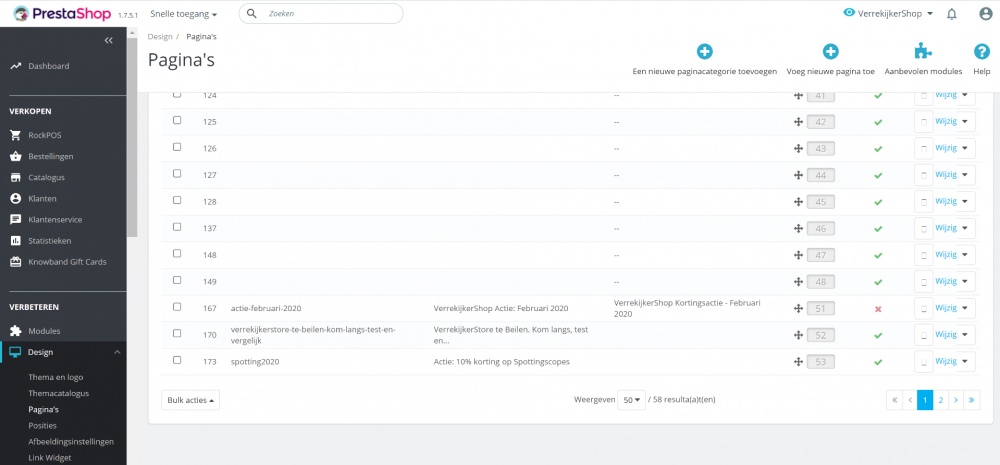Toggle the green check status for row 149
Screen dimensions: 1000x465
pos(878,282)
